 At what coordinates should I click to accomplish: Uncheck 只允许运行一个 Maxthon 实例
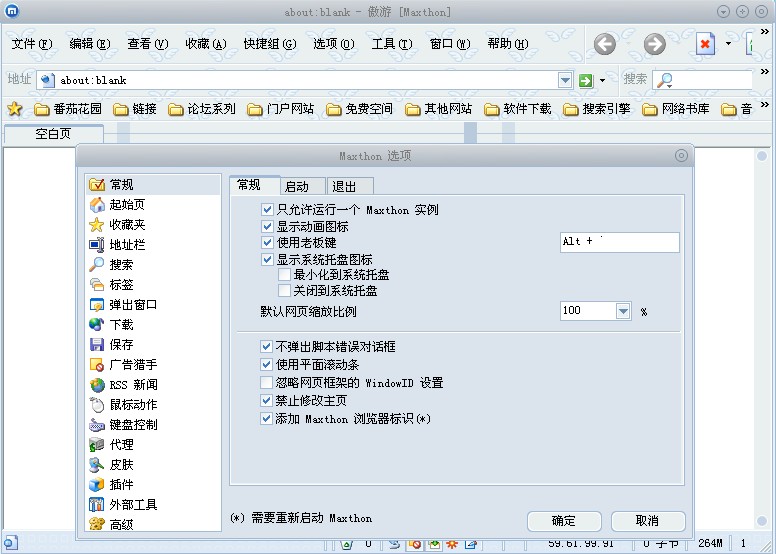(x=267, y=209)
